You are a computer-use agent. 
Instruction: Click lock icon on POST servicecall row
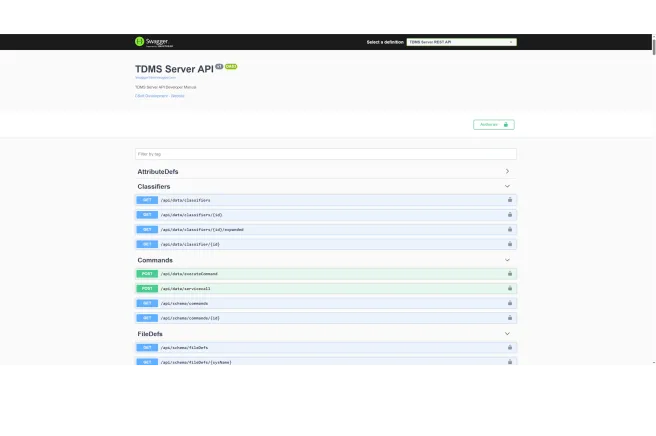tap(510, 288)
